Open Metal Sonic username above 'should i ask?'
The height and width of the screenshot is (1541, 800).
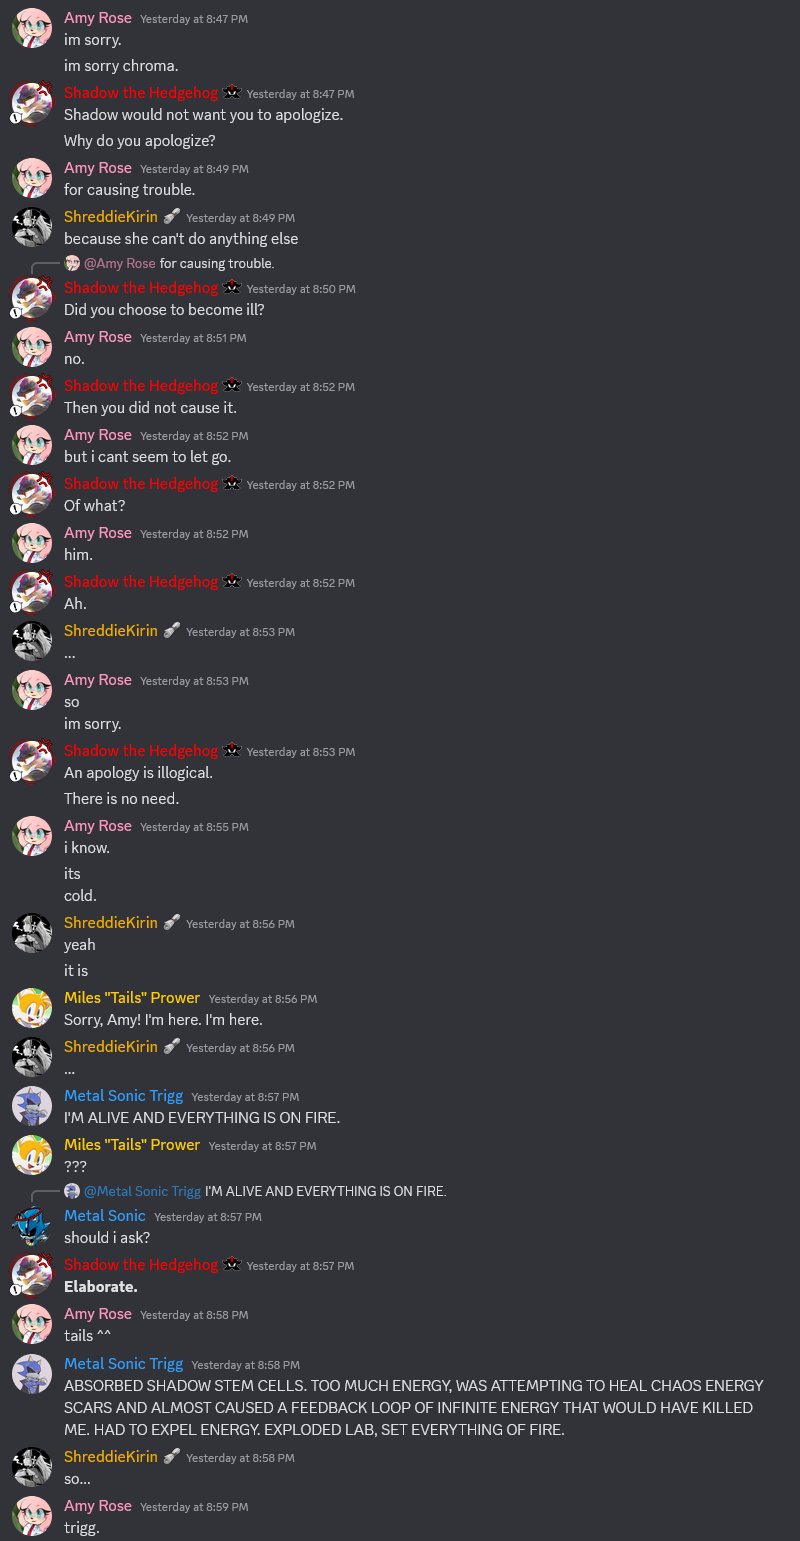pos(105,1216)
